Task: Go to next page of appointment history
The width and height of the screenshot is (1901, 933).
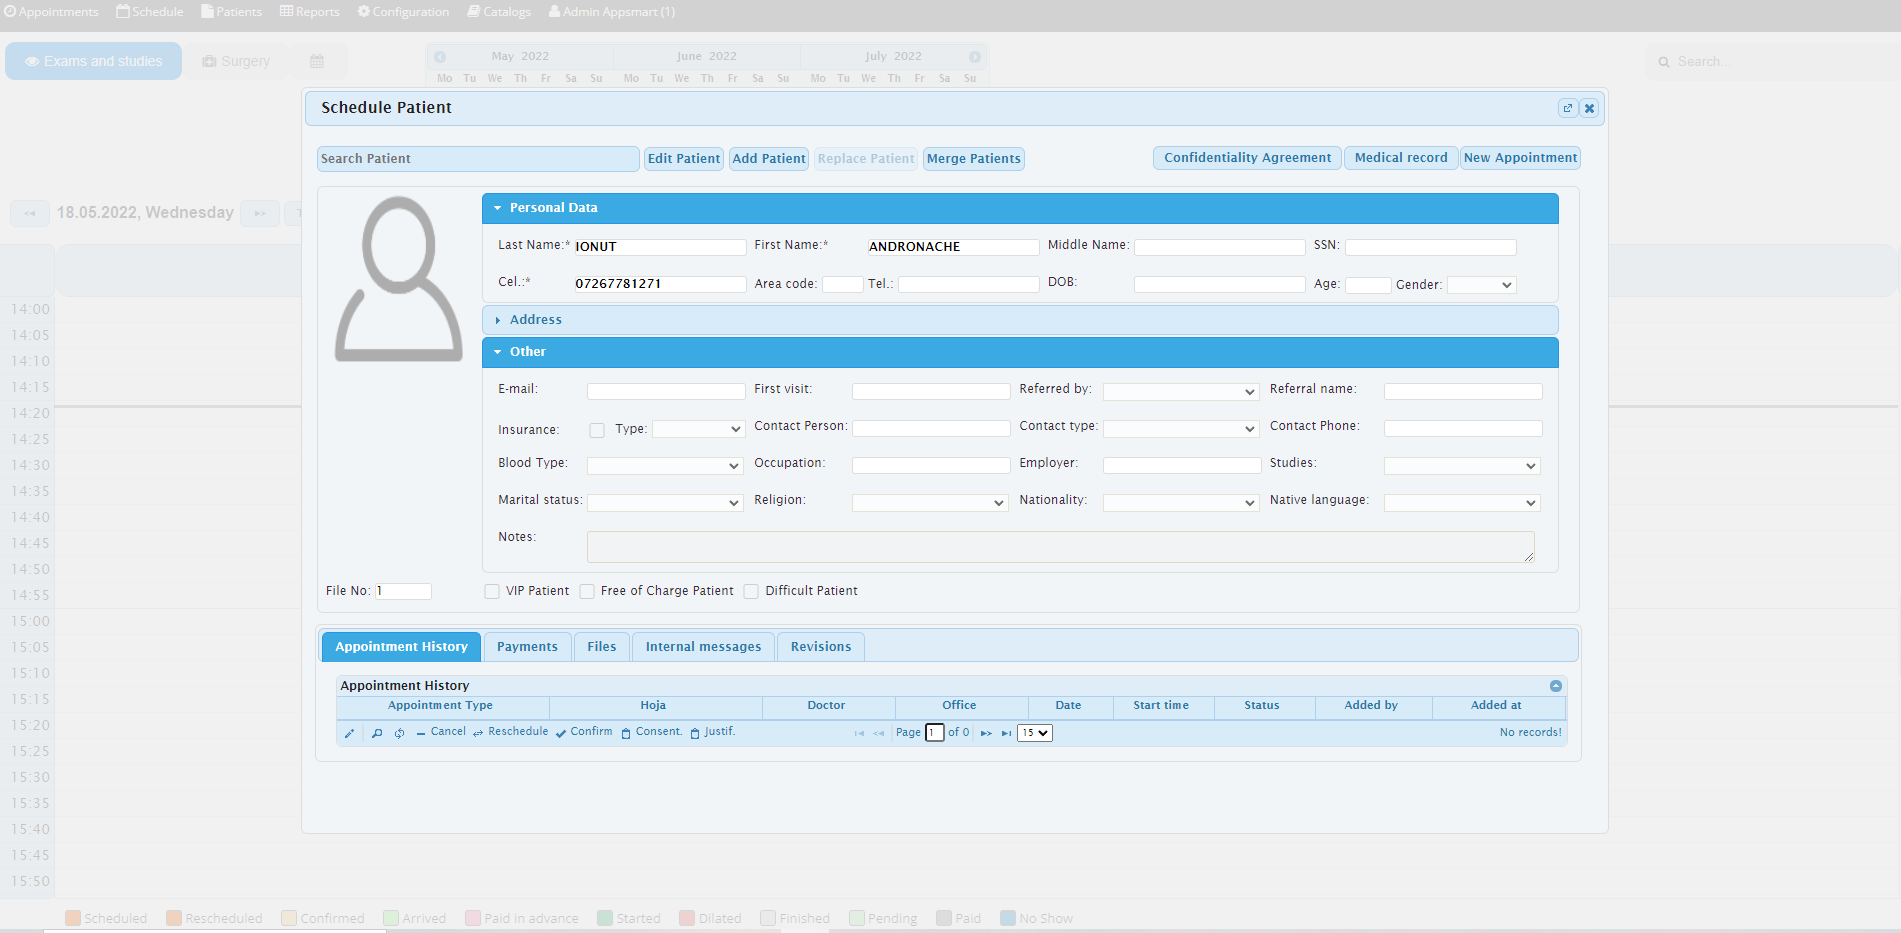Action: pos(986,733)
